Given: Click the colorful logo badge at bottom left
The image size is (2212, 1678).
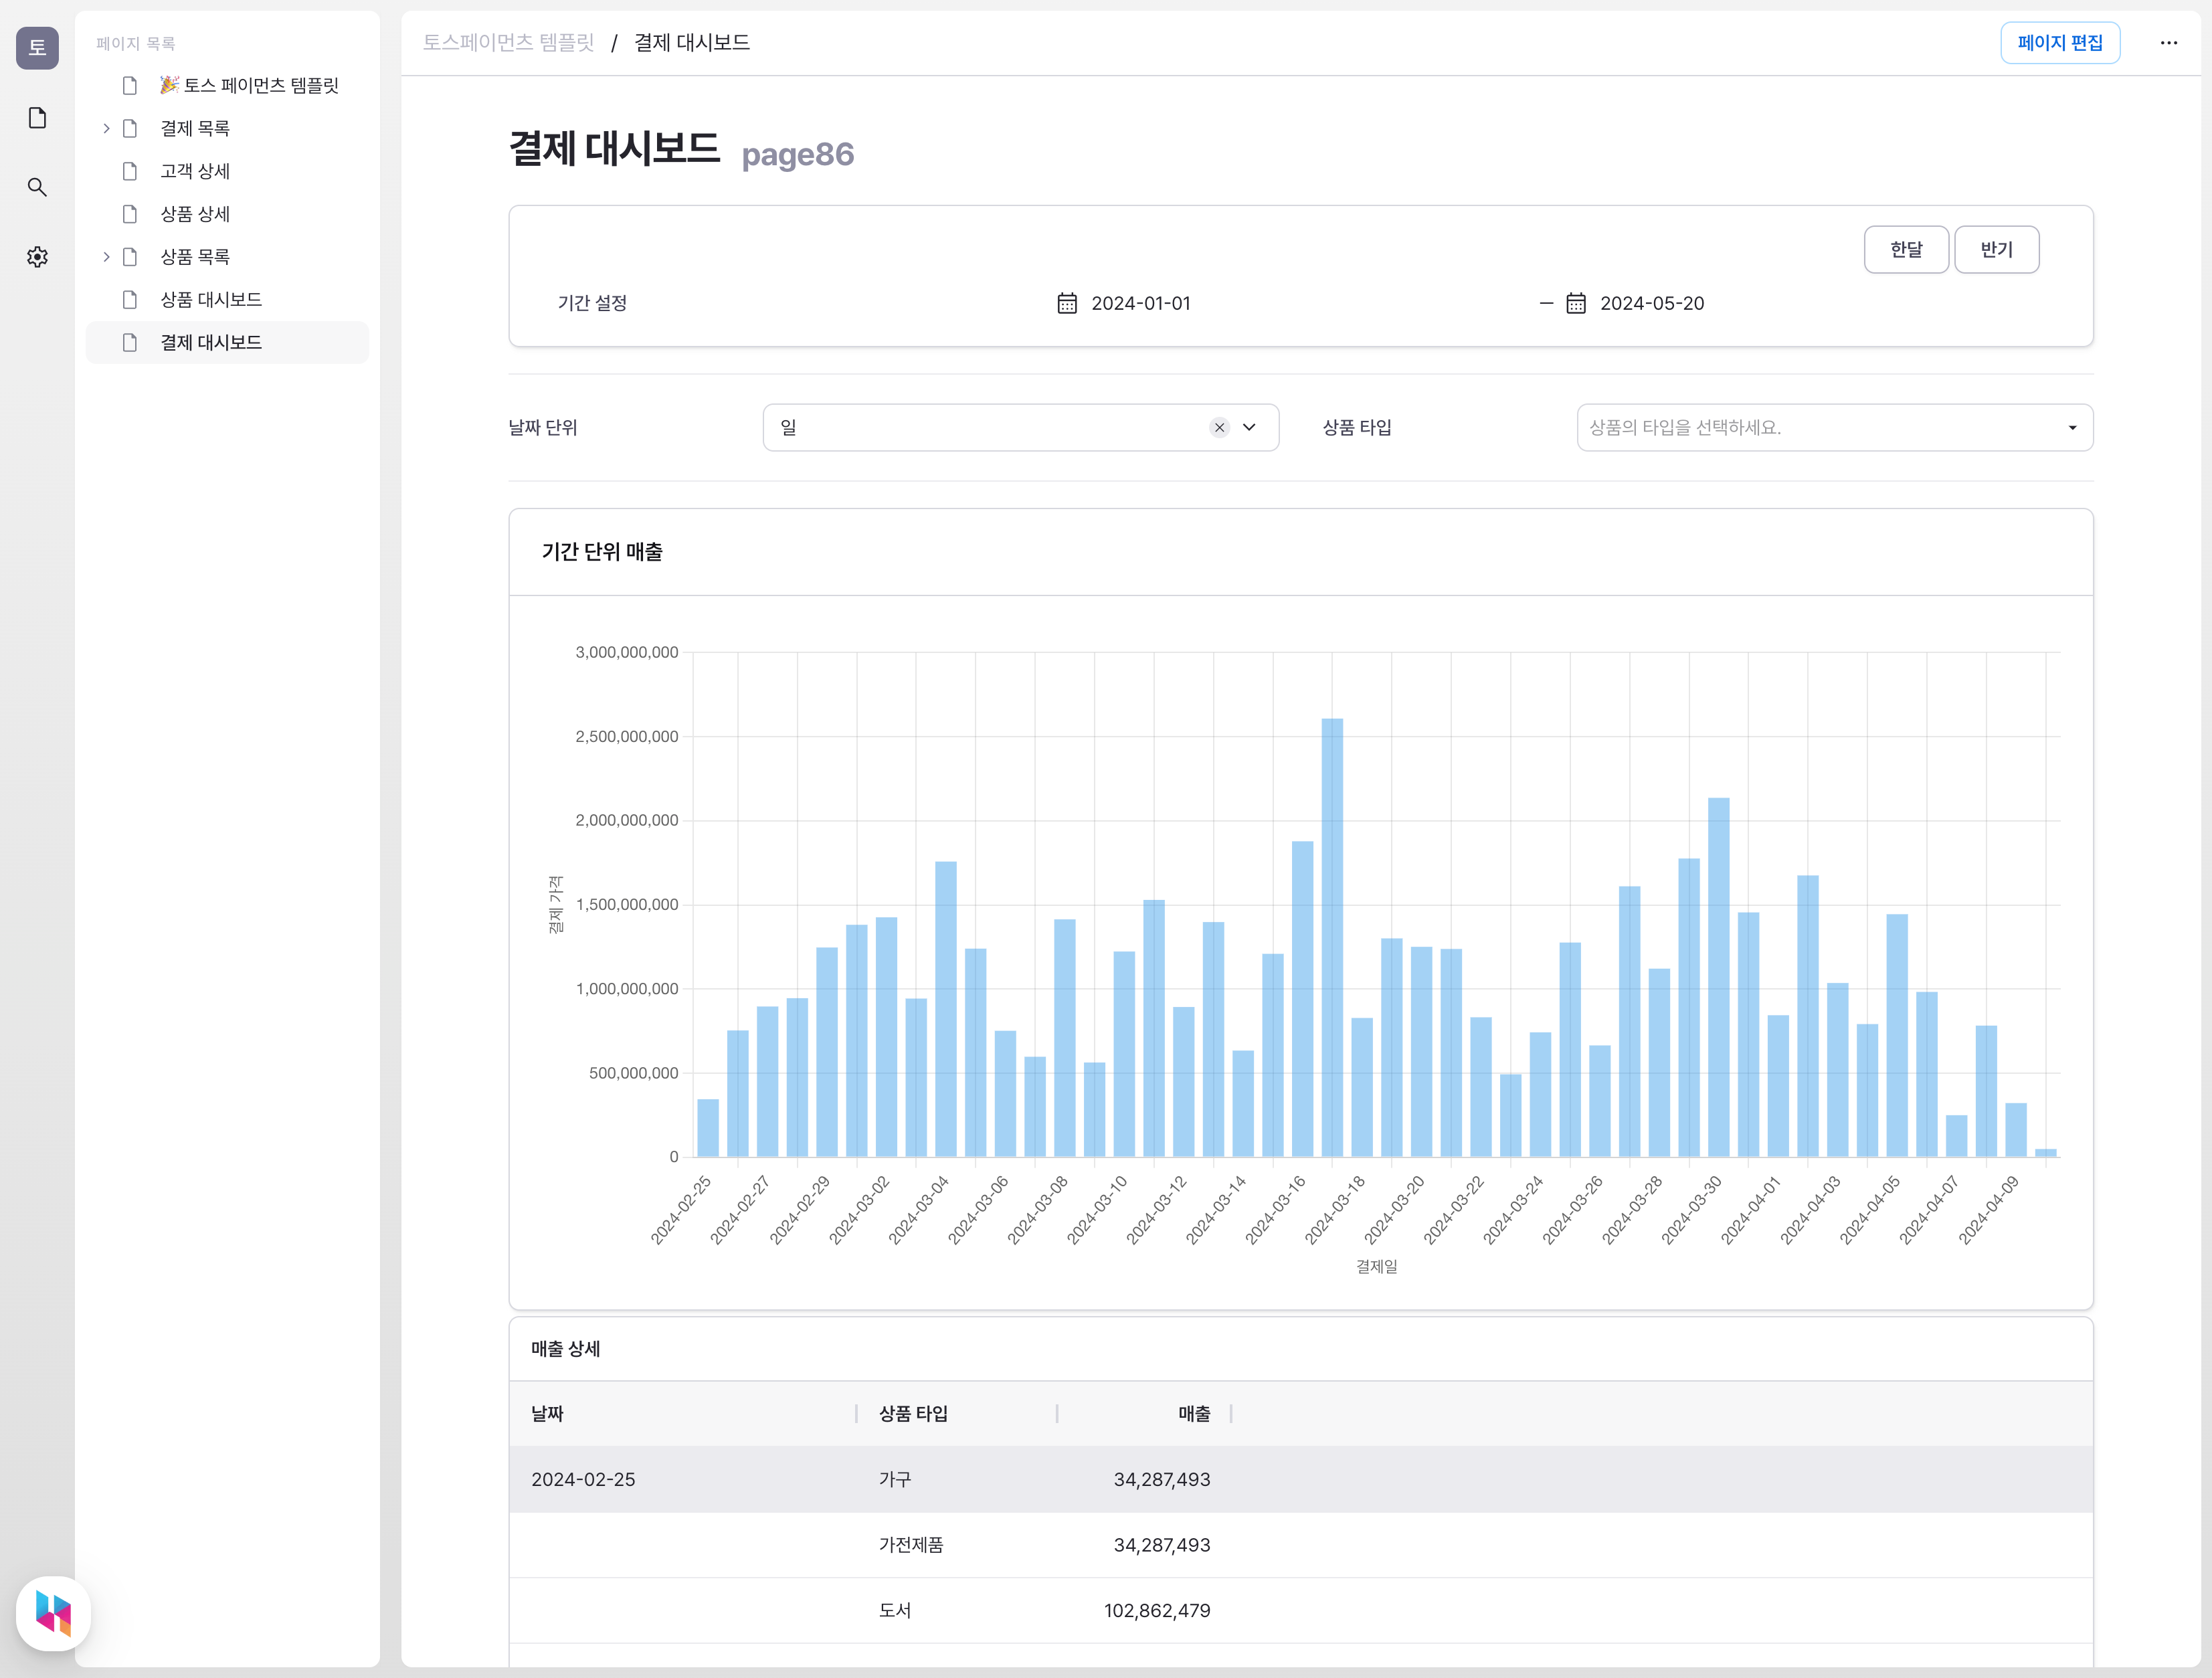Looking at the screenshot, I should click(53, 1613).
